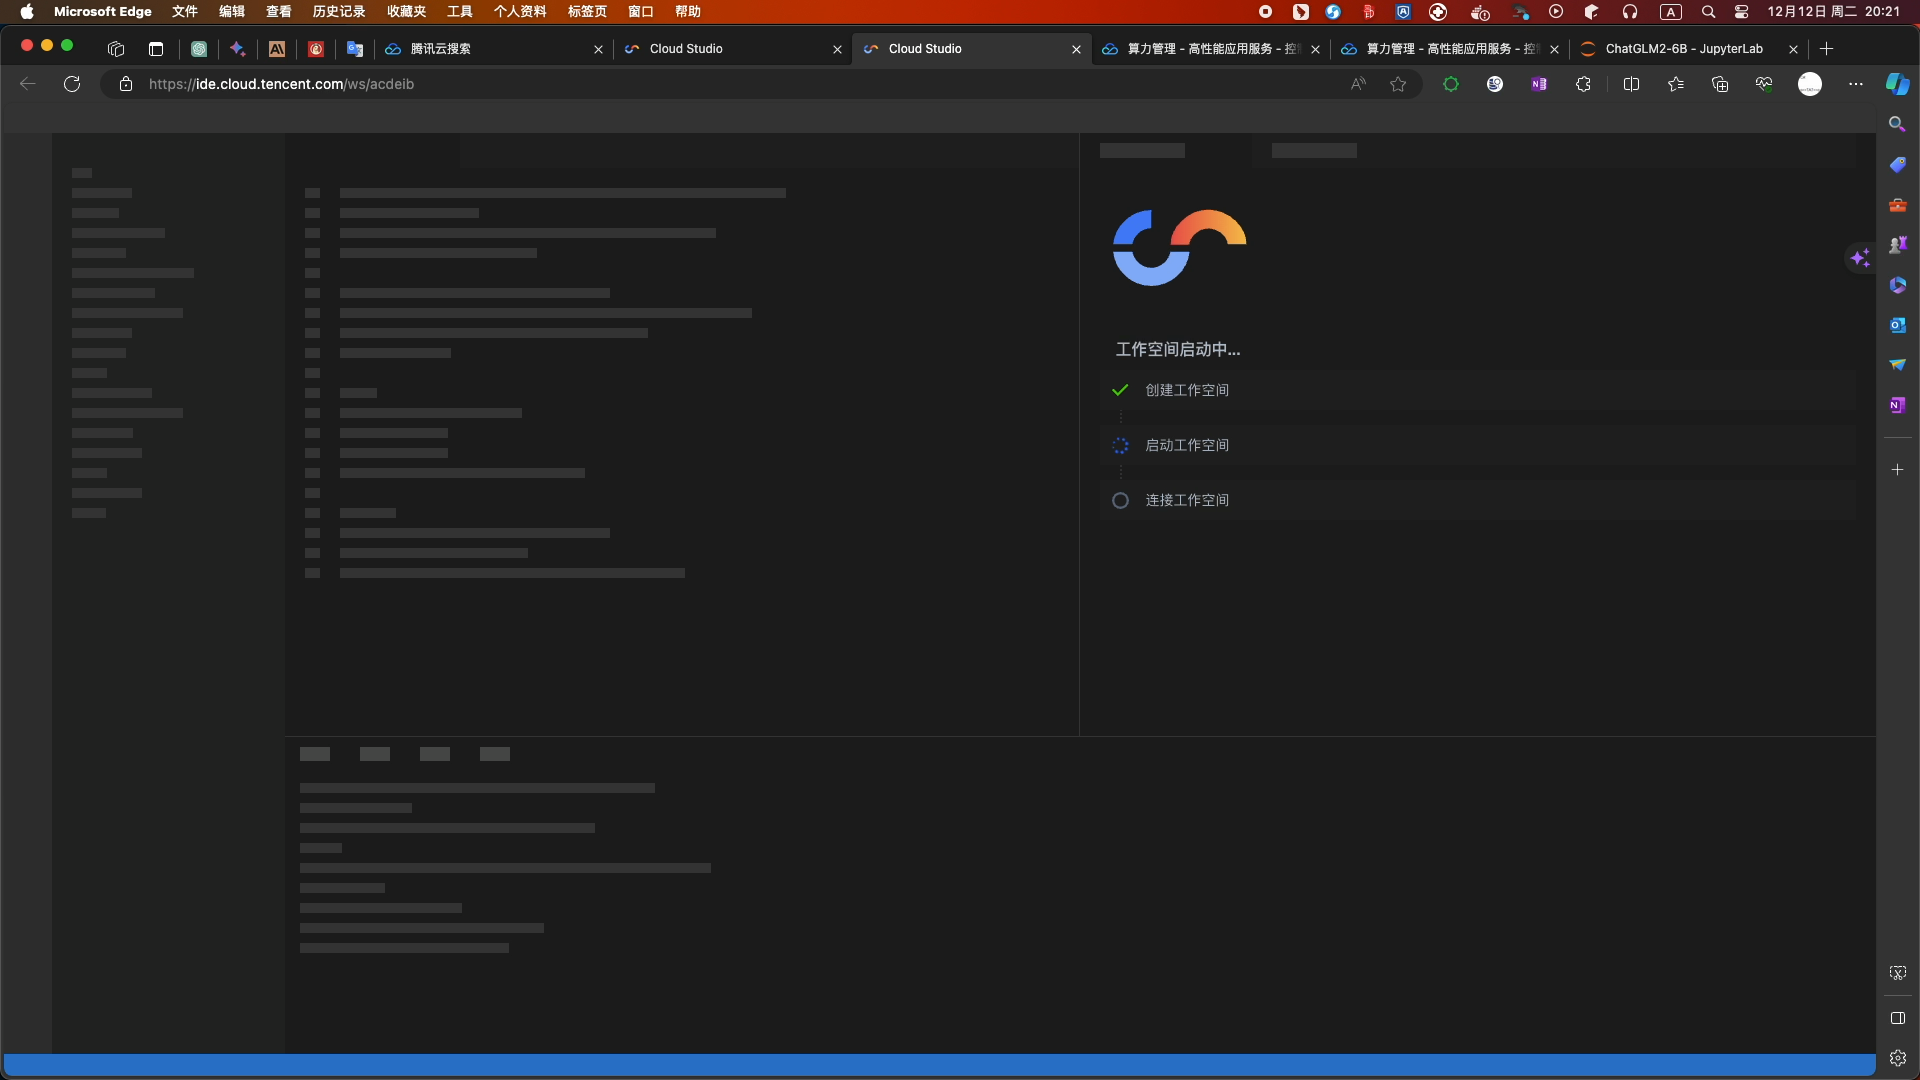Open the Games chess-piece sidebar icon
Viewport: 1920px width, 1080px height.
pos(1897,245)
